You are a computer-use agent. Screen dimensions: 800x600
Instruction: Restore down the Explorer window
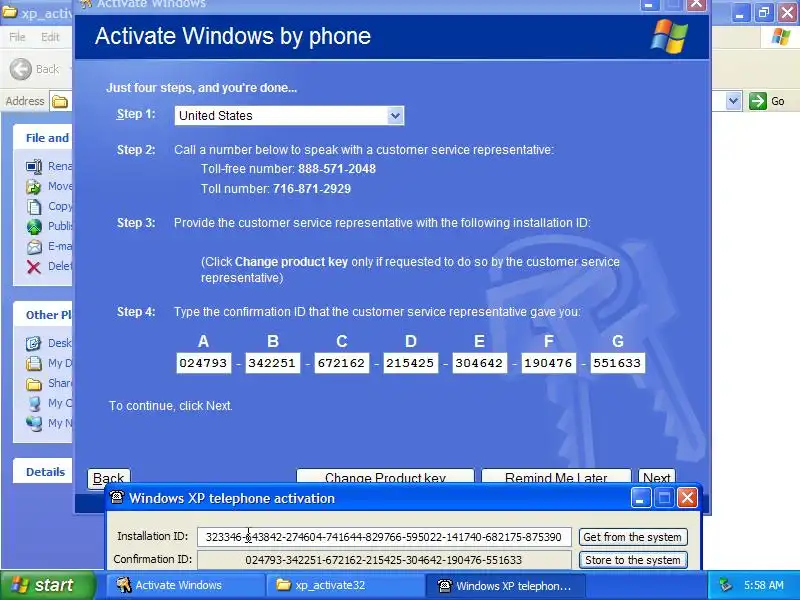(764, 13)
